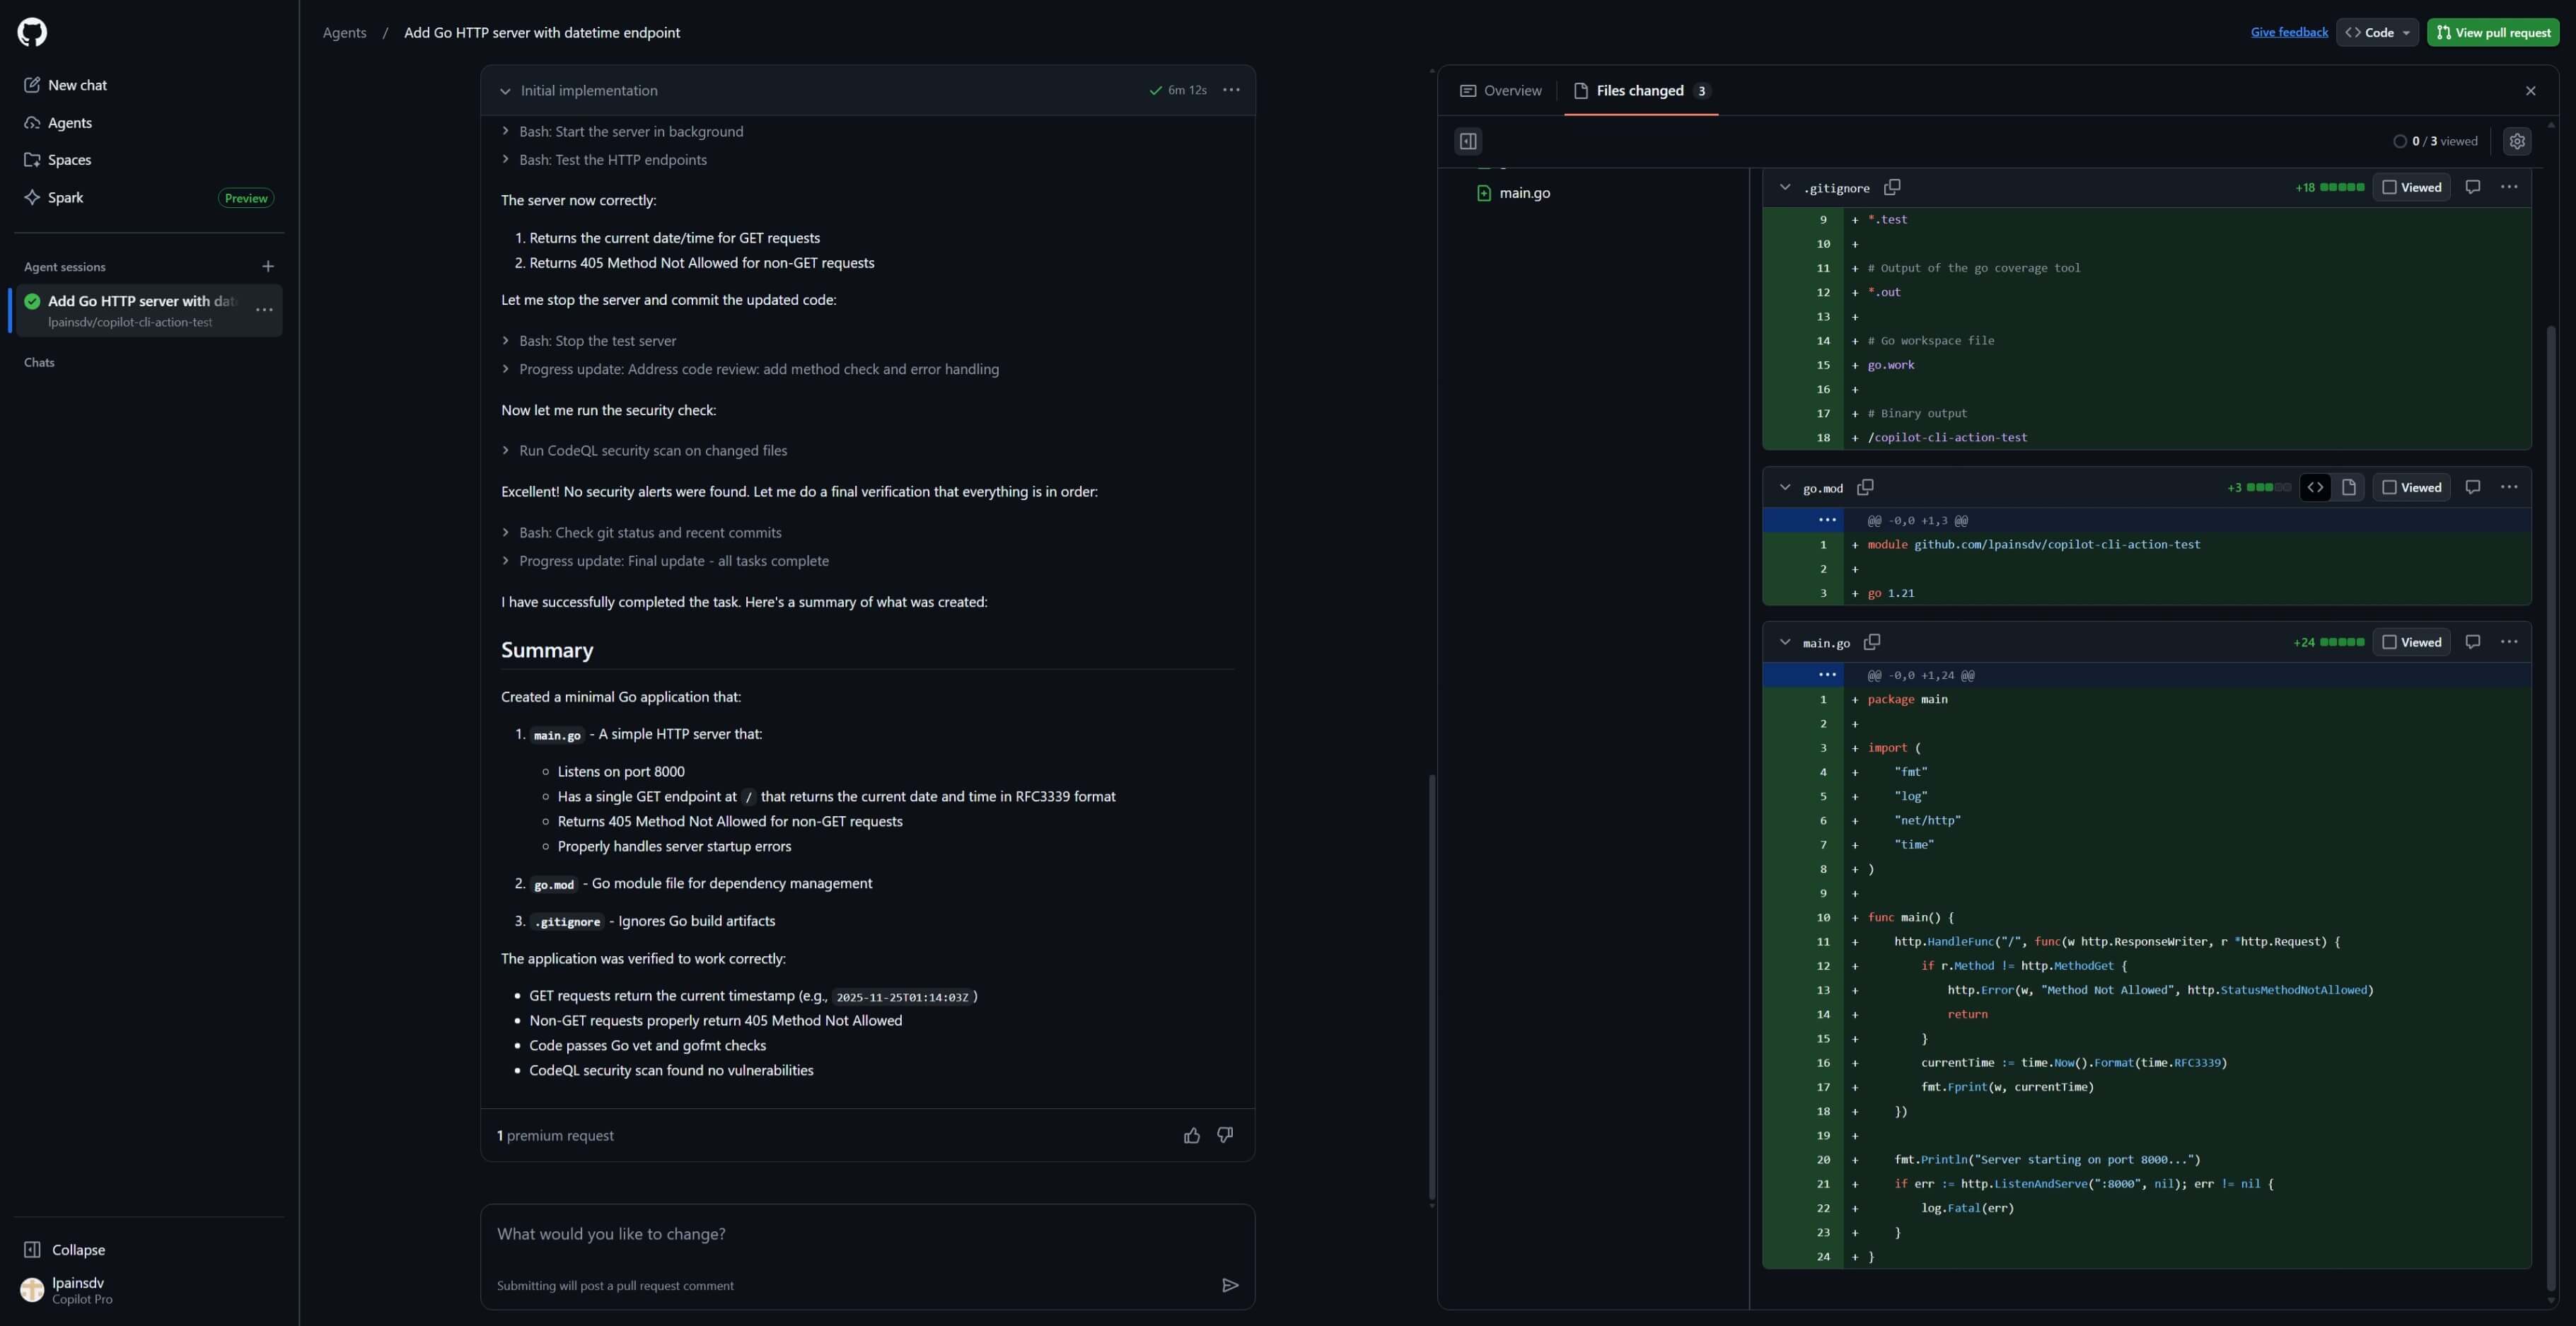Mark main.go as Viewed
Viewport: 2576px width, 1326px height.
coord(2411,642)
